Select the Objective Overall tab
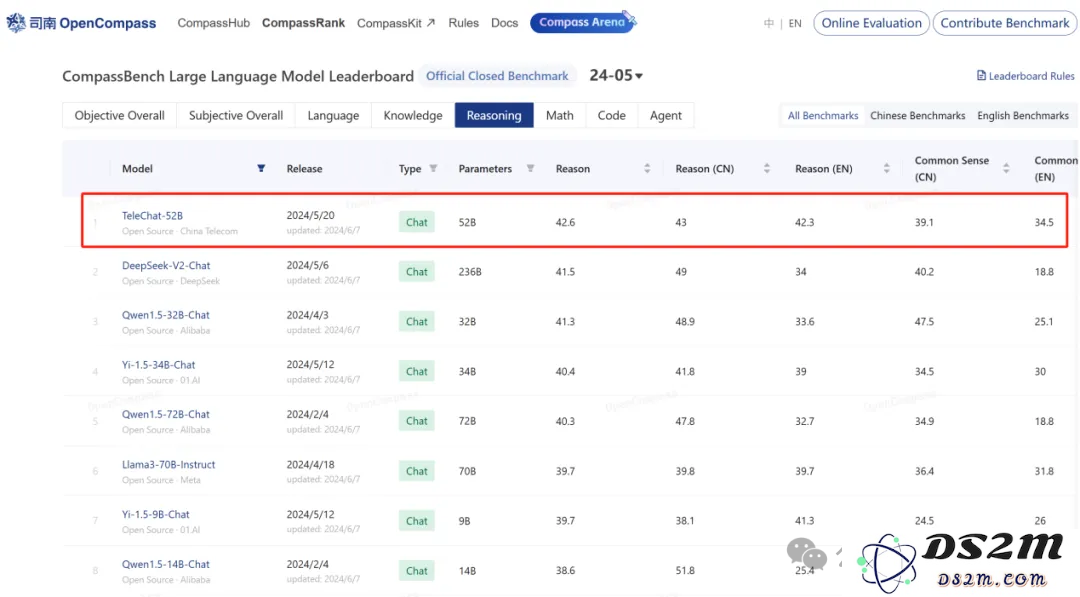This screenshot has height=597, width=1080. pyautogui.click(x=119, y=115)
